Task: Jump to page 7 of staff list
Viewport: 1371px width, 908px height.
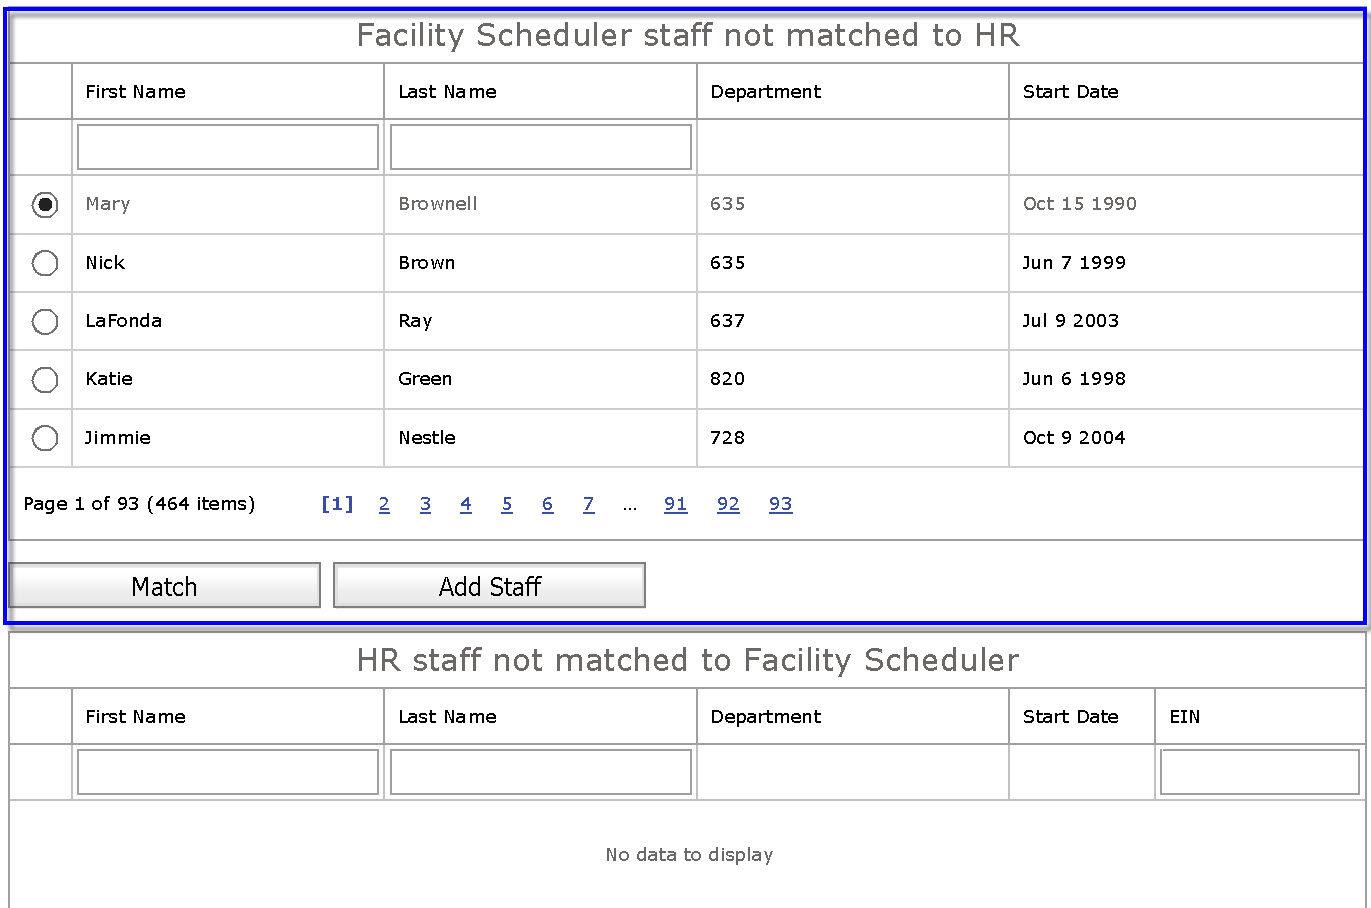Action: click(588, 504)
